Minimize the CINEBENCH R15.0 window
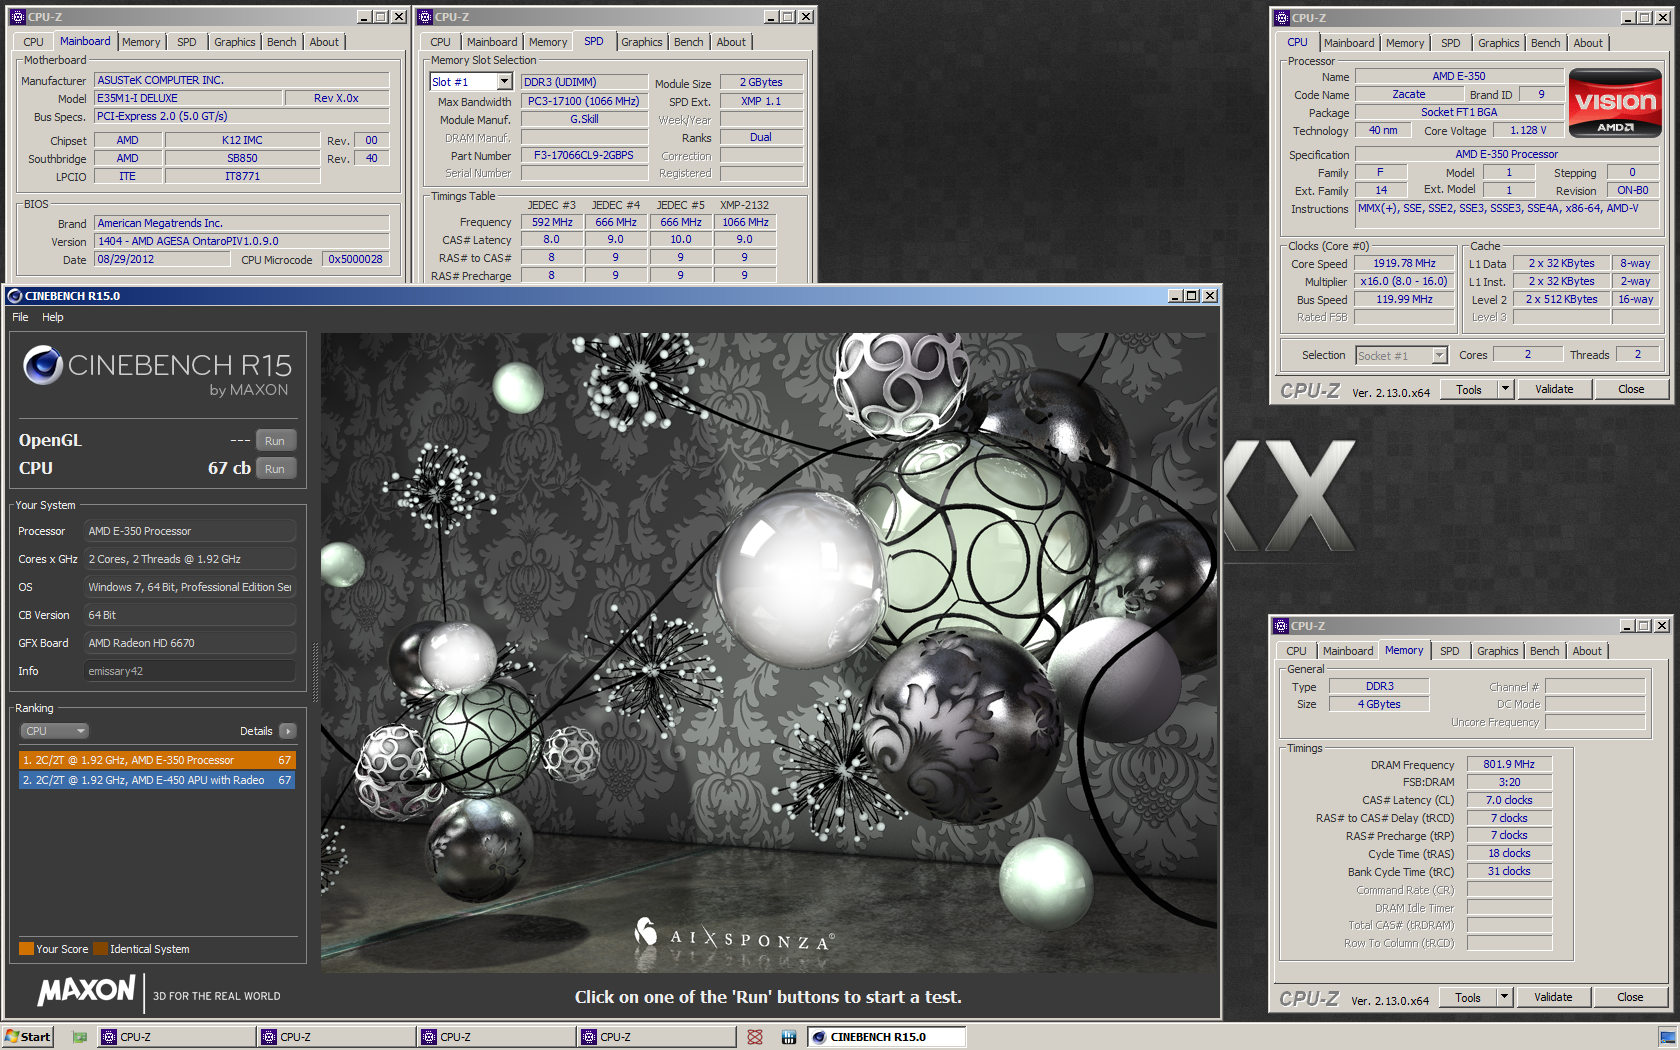The width and height of the screenshot is (1680, 1050). (x=1175, y=296)
